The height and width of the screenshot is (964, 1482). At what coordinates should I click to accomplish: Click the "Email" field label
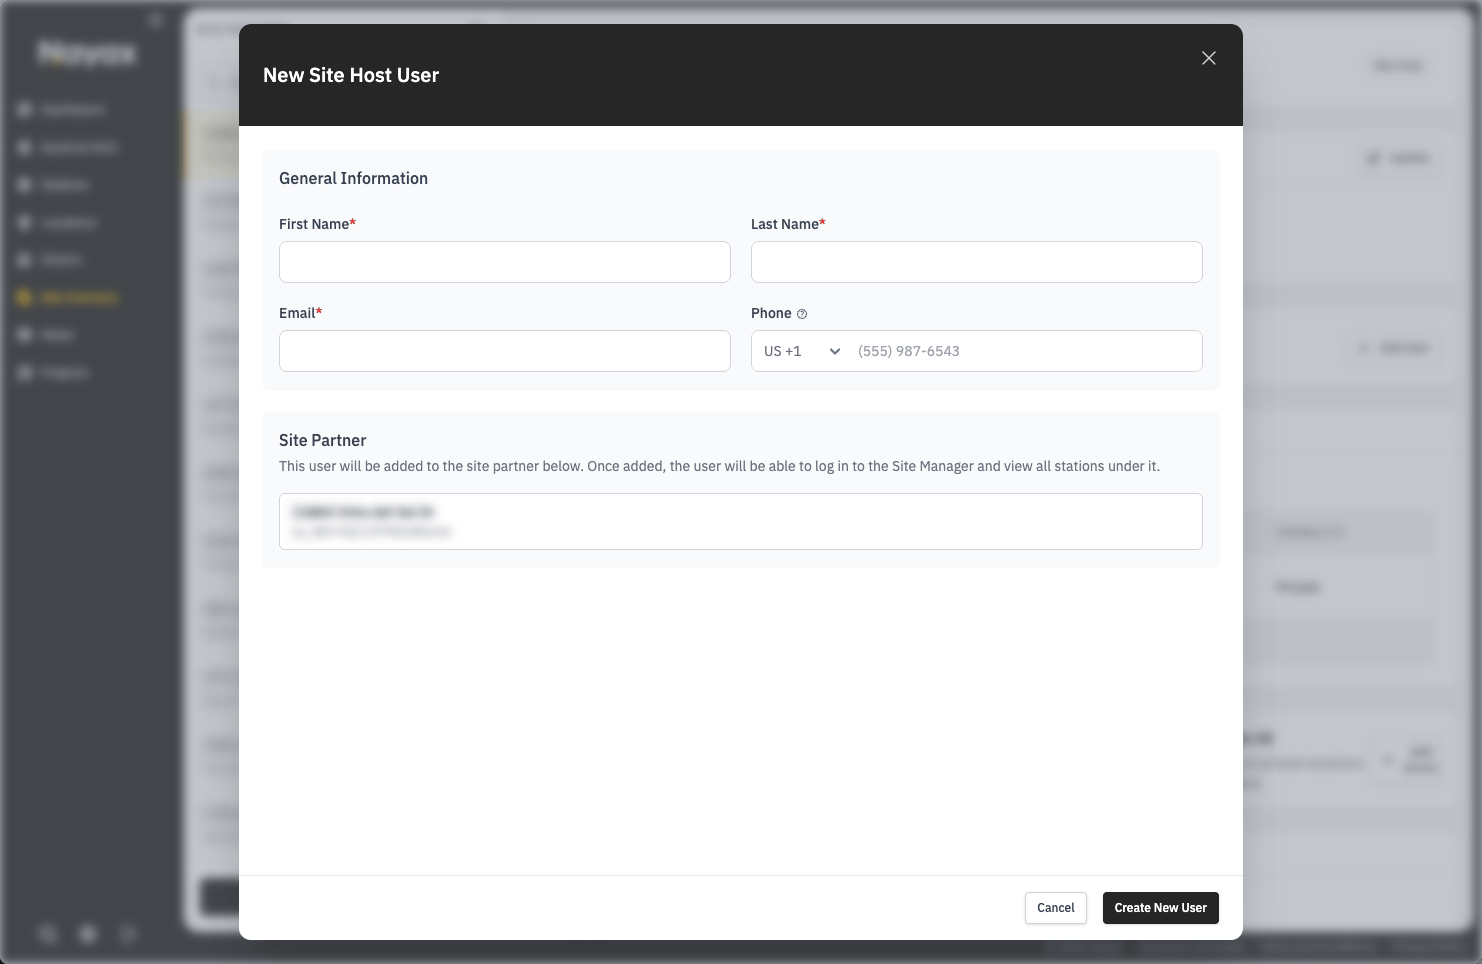point(300,313)
